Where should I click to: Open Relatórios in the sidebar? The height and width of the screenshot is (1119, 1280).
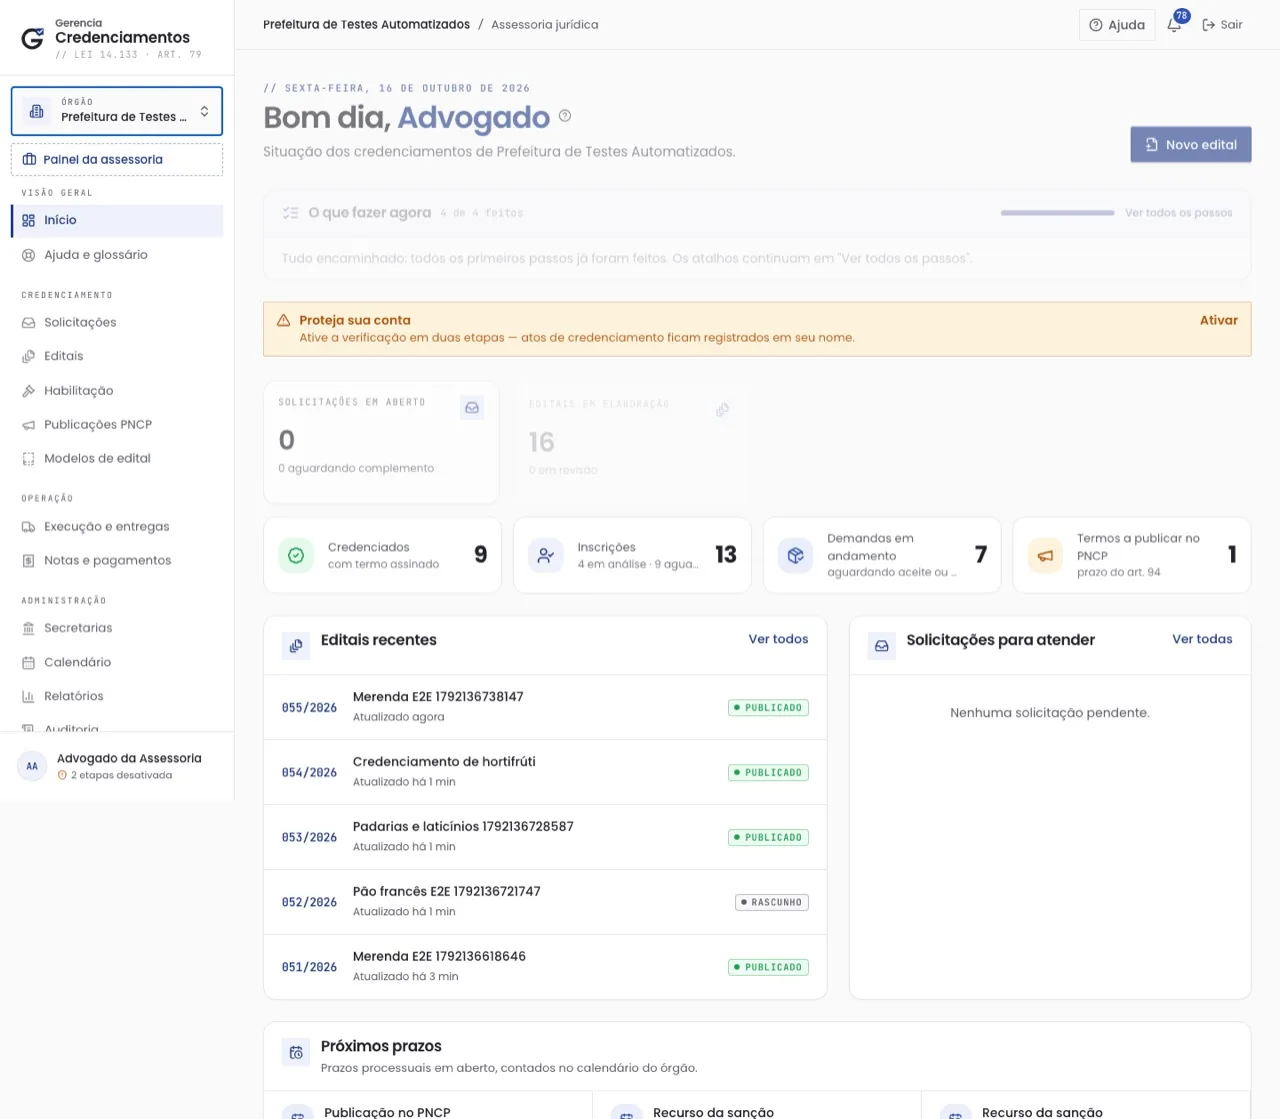click(117, 696)
